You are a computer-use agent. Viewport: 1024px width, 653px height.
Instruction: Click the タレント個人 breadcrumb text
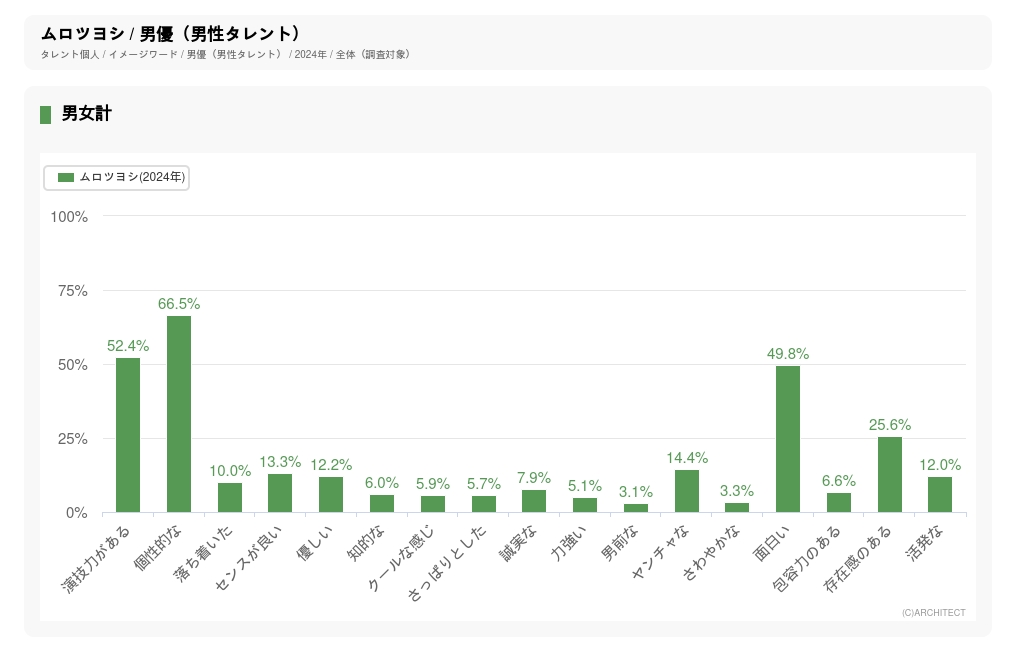70,54
